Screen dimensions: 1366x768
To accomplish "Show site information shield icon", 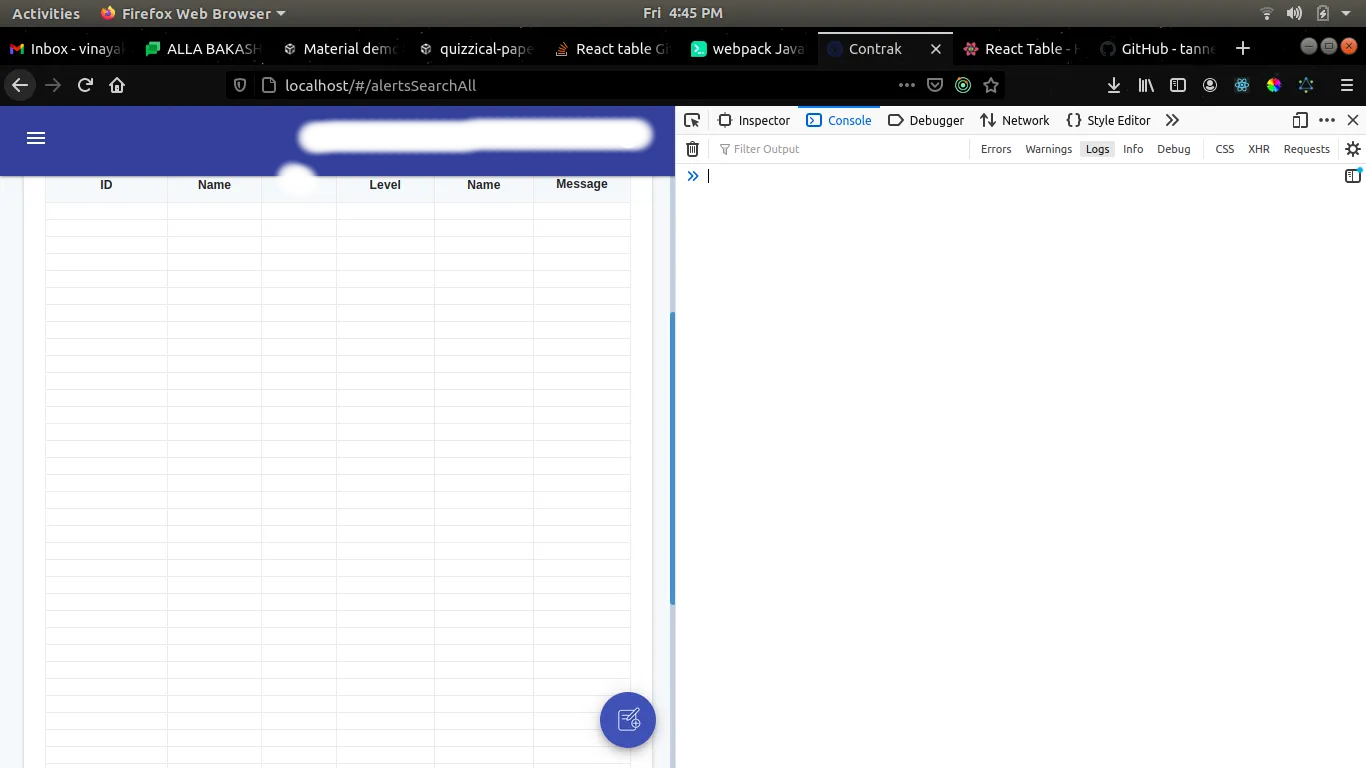I will pos(240,86).
